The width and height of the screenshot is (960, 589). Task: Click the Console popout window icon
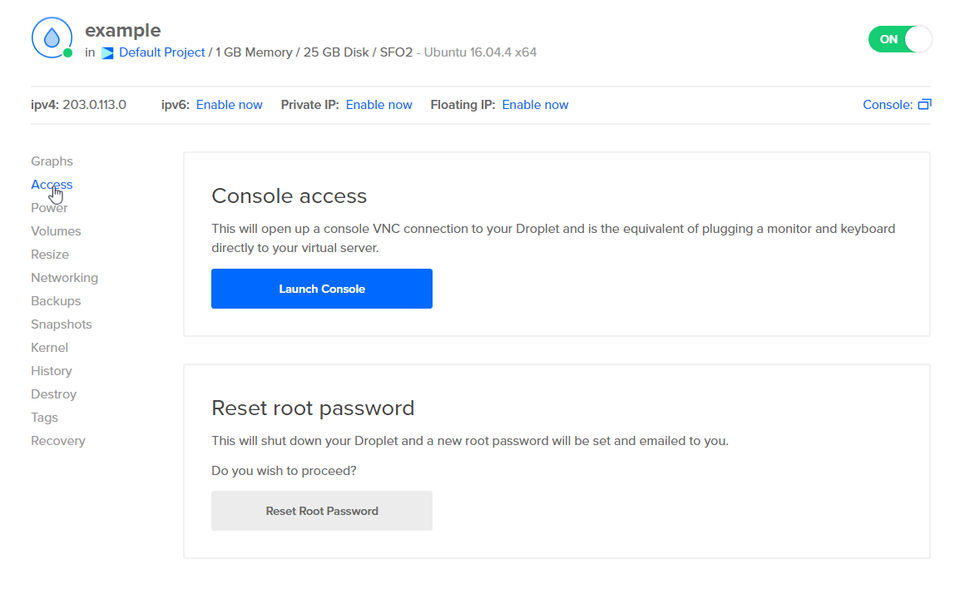[924, 104]
